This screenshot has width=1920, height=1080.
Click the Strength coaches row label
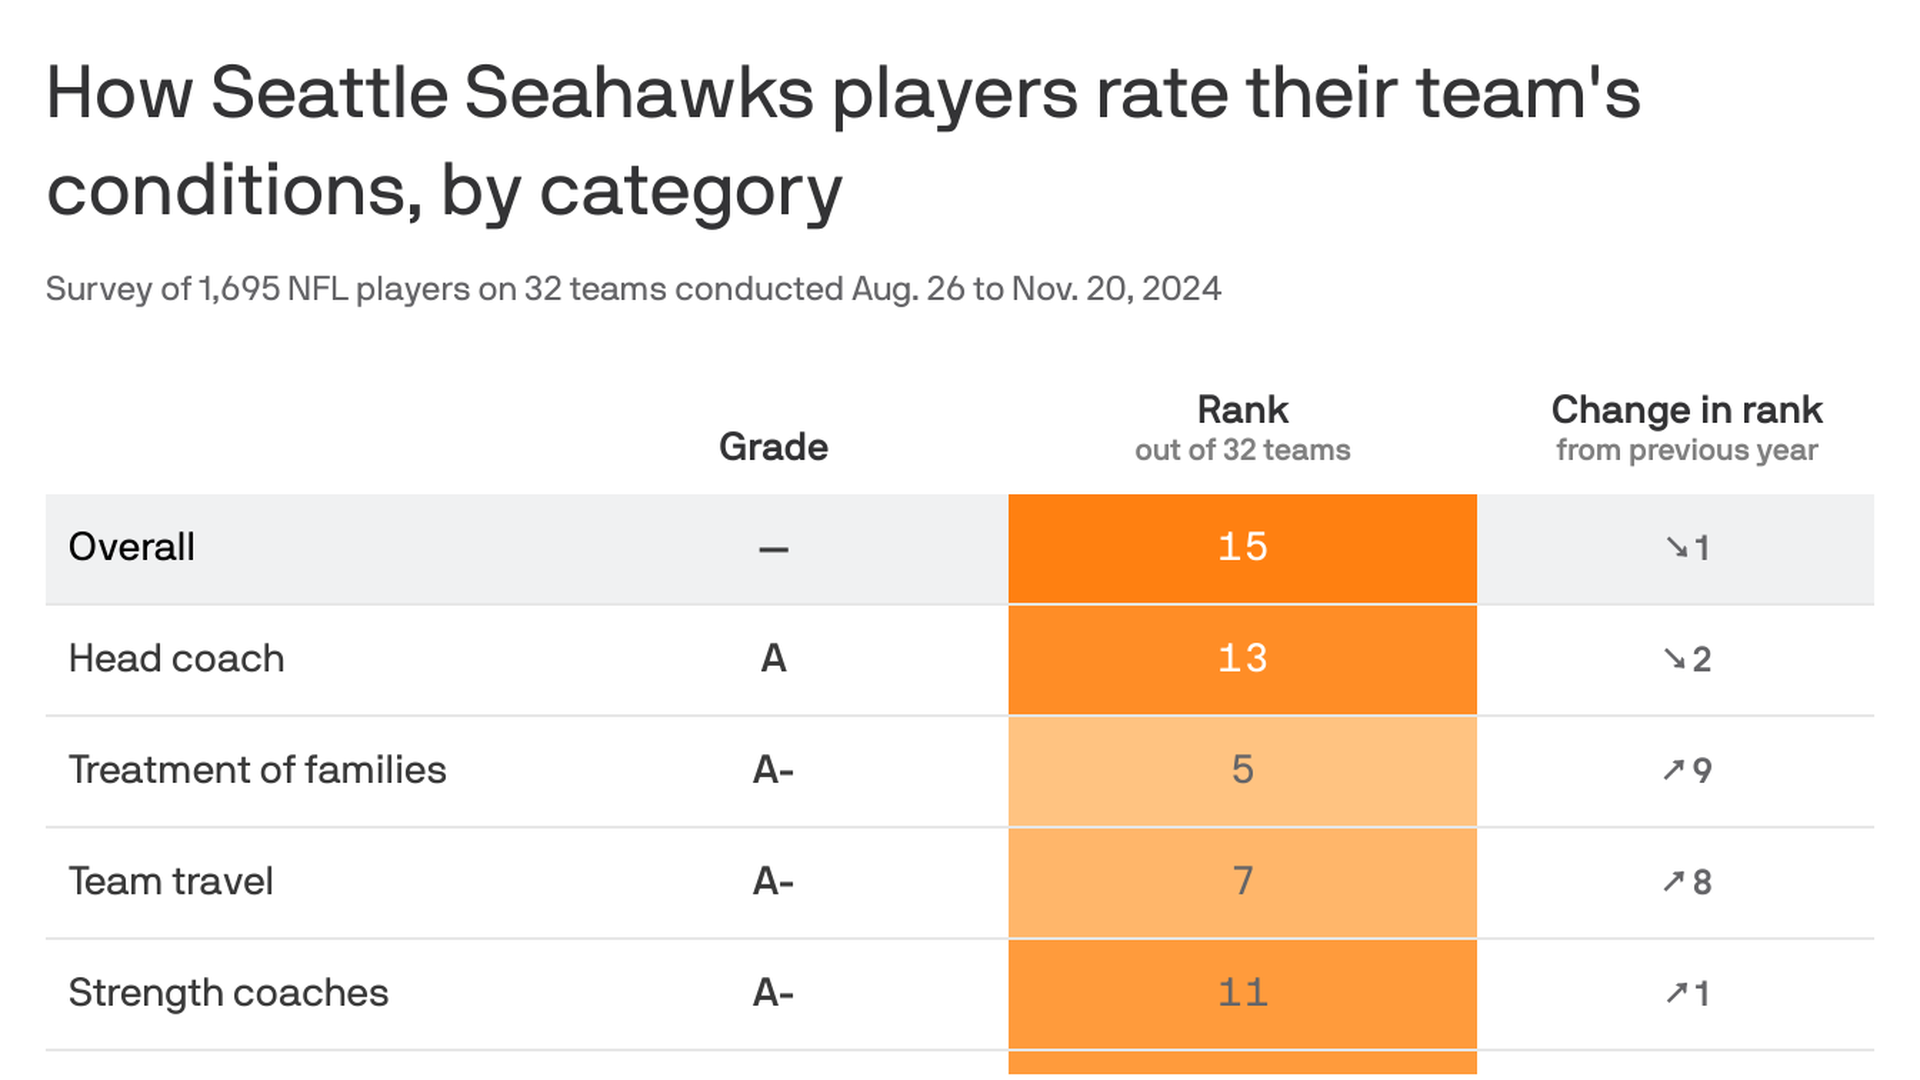(x=228, y=993)
